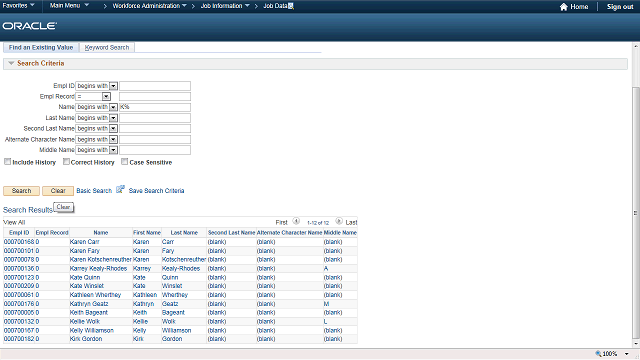Sort by Last Name column header
The image size is (640, 360).
pyautogui.click(x=184, y=233)
